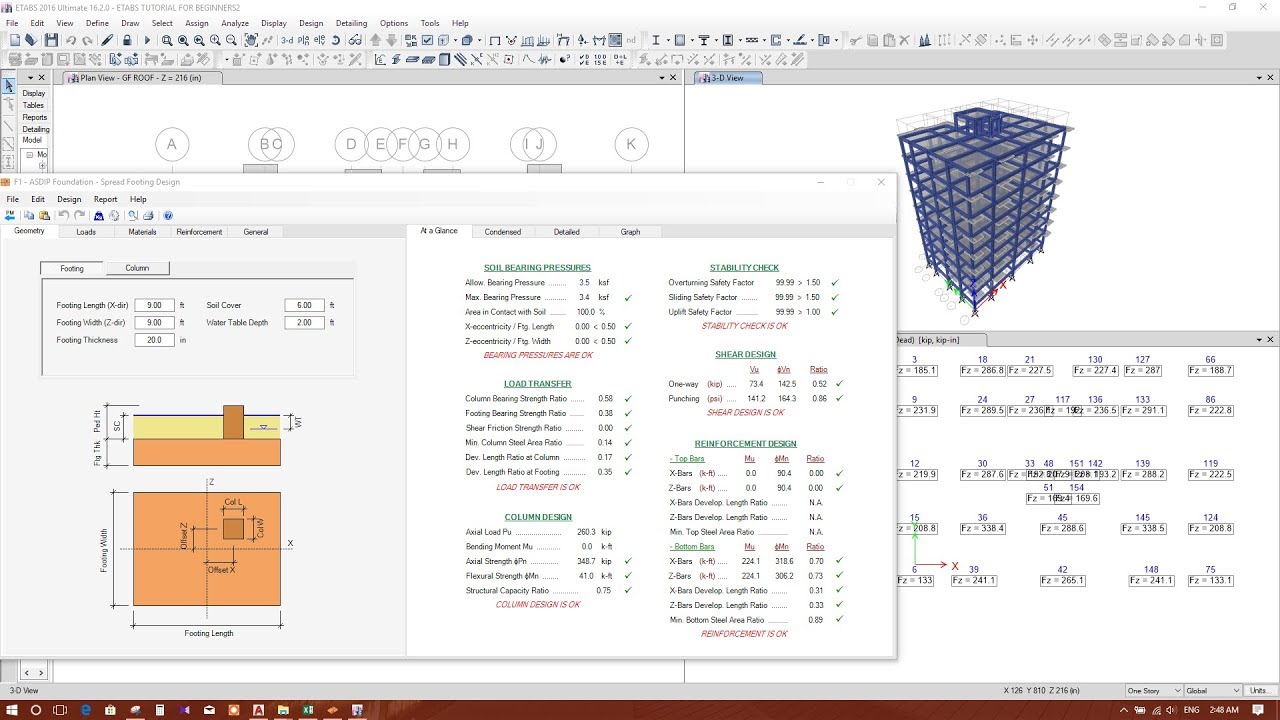The height and width of the screenshot is (720, 1280).
Task: Open Excel from the Windows taskbar
Action: pyautogui.click(x=307, y=711)
